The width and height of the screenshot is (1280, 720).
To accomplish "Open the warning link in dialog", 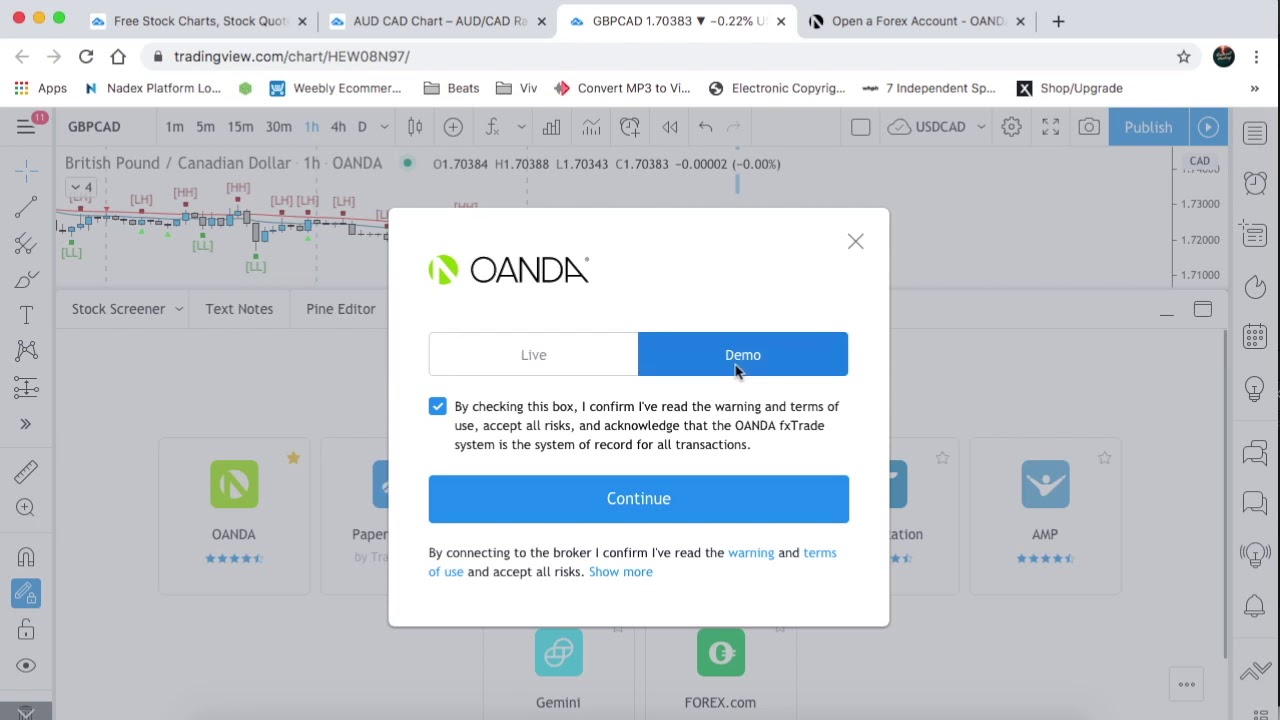I will click(751, 552).
